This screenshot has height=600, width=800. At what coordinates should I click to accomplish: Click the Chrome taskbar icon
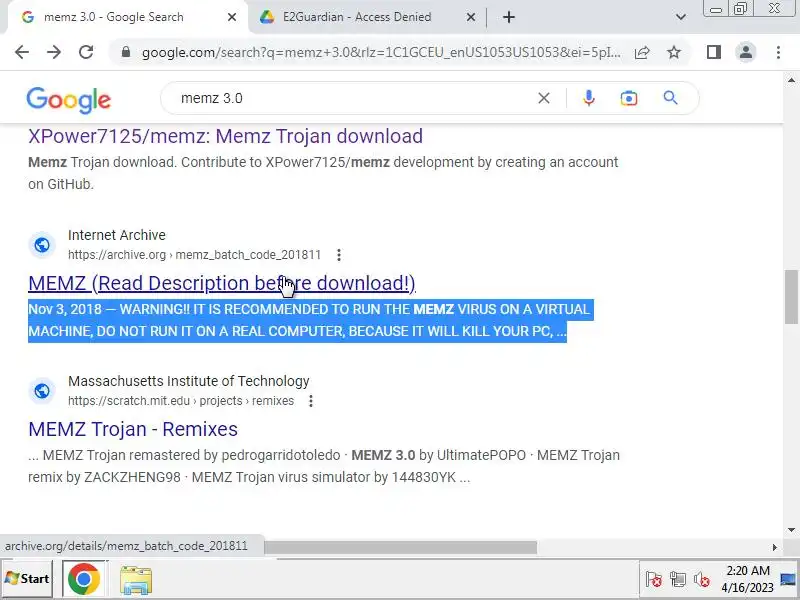pos(83,579)
